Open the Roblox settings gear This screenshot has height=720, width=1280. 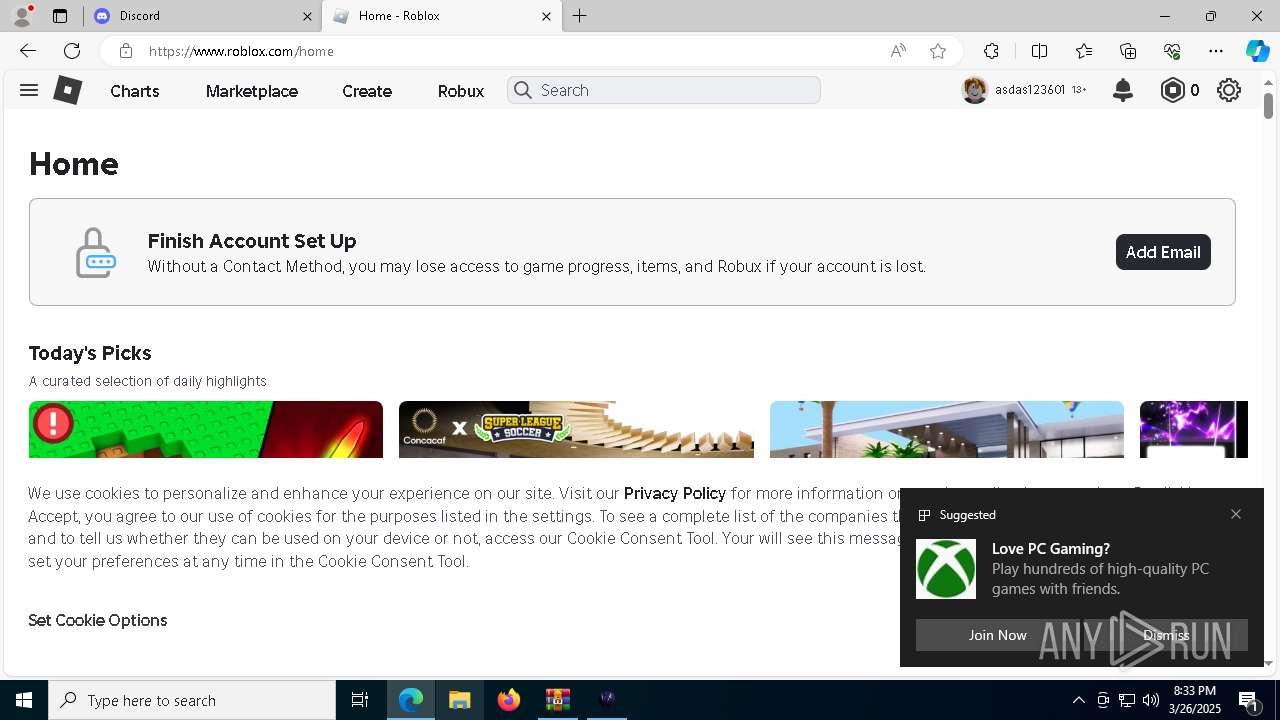tap(1229, 90)
